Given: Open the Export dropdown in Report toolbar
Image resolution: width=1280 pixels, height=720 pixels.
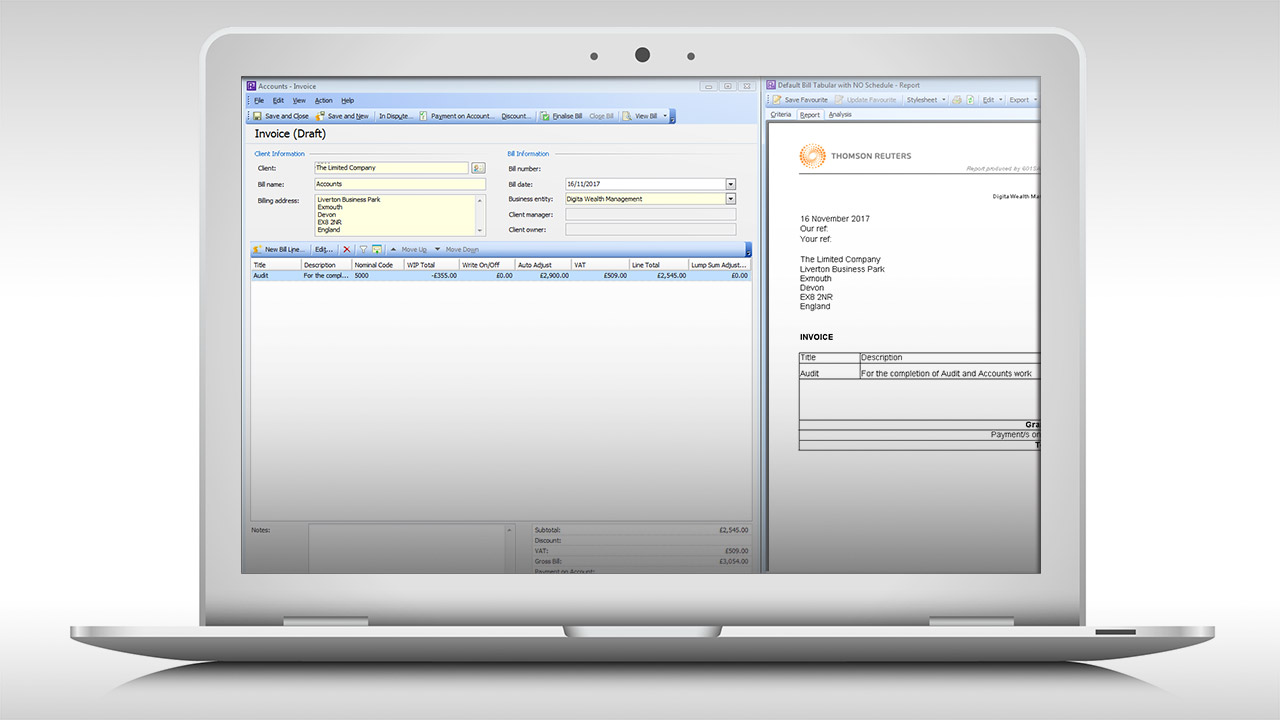Looking at the screenshot, I should pos(1023,100).
